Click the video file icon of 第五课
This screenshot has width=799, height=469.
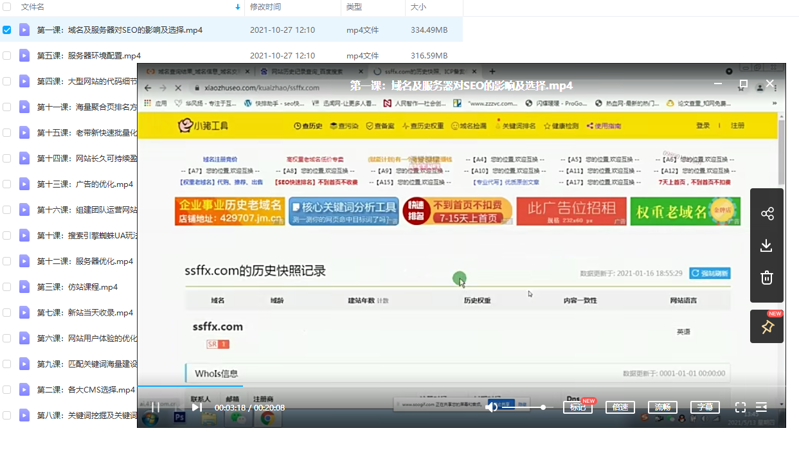point(24,55)
